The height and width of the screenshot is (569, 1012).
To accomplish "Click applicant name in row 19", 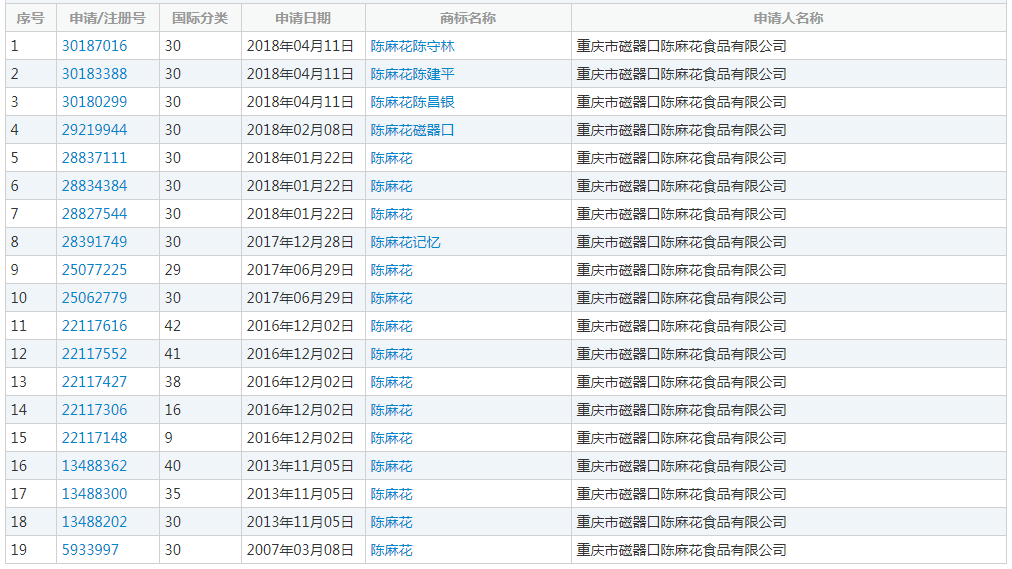I will tap(682, 550).
